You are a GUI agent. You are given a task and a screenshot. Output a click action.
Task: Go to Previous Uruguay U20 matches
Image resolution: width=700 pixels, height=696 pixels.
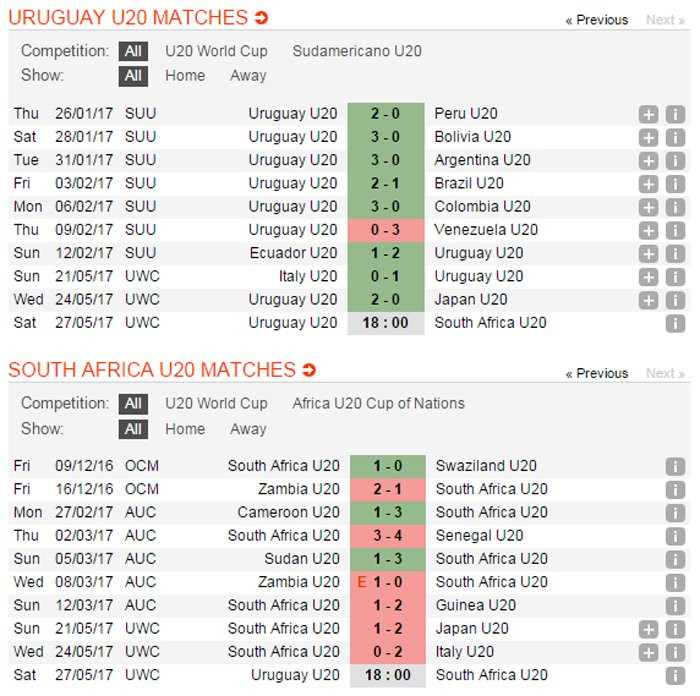coord(597,20)
